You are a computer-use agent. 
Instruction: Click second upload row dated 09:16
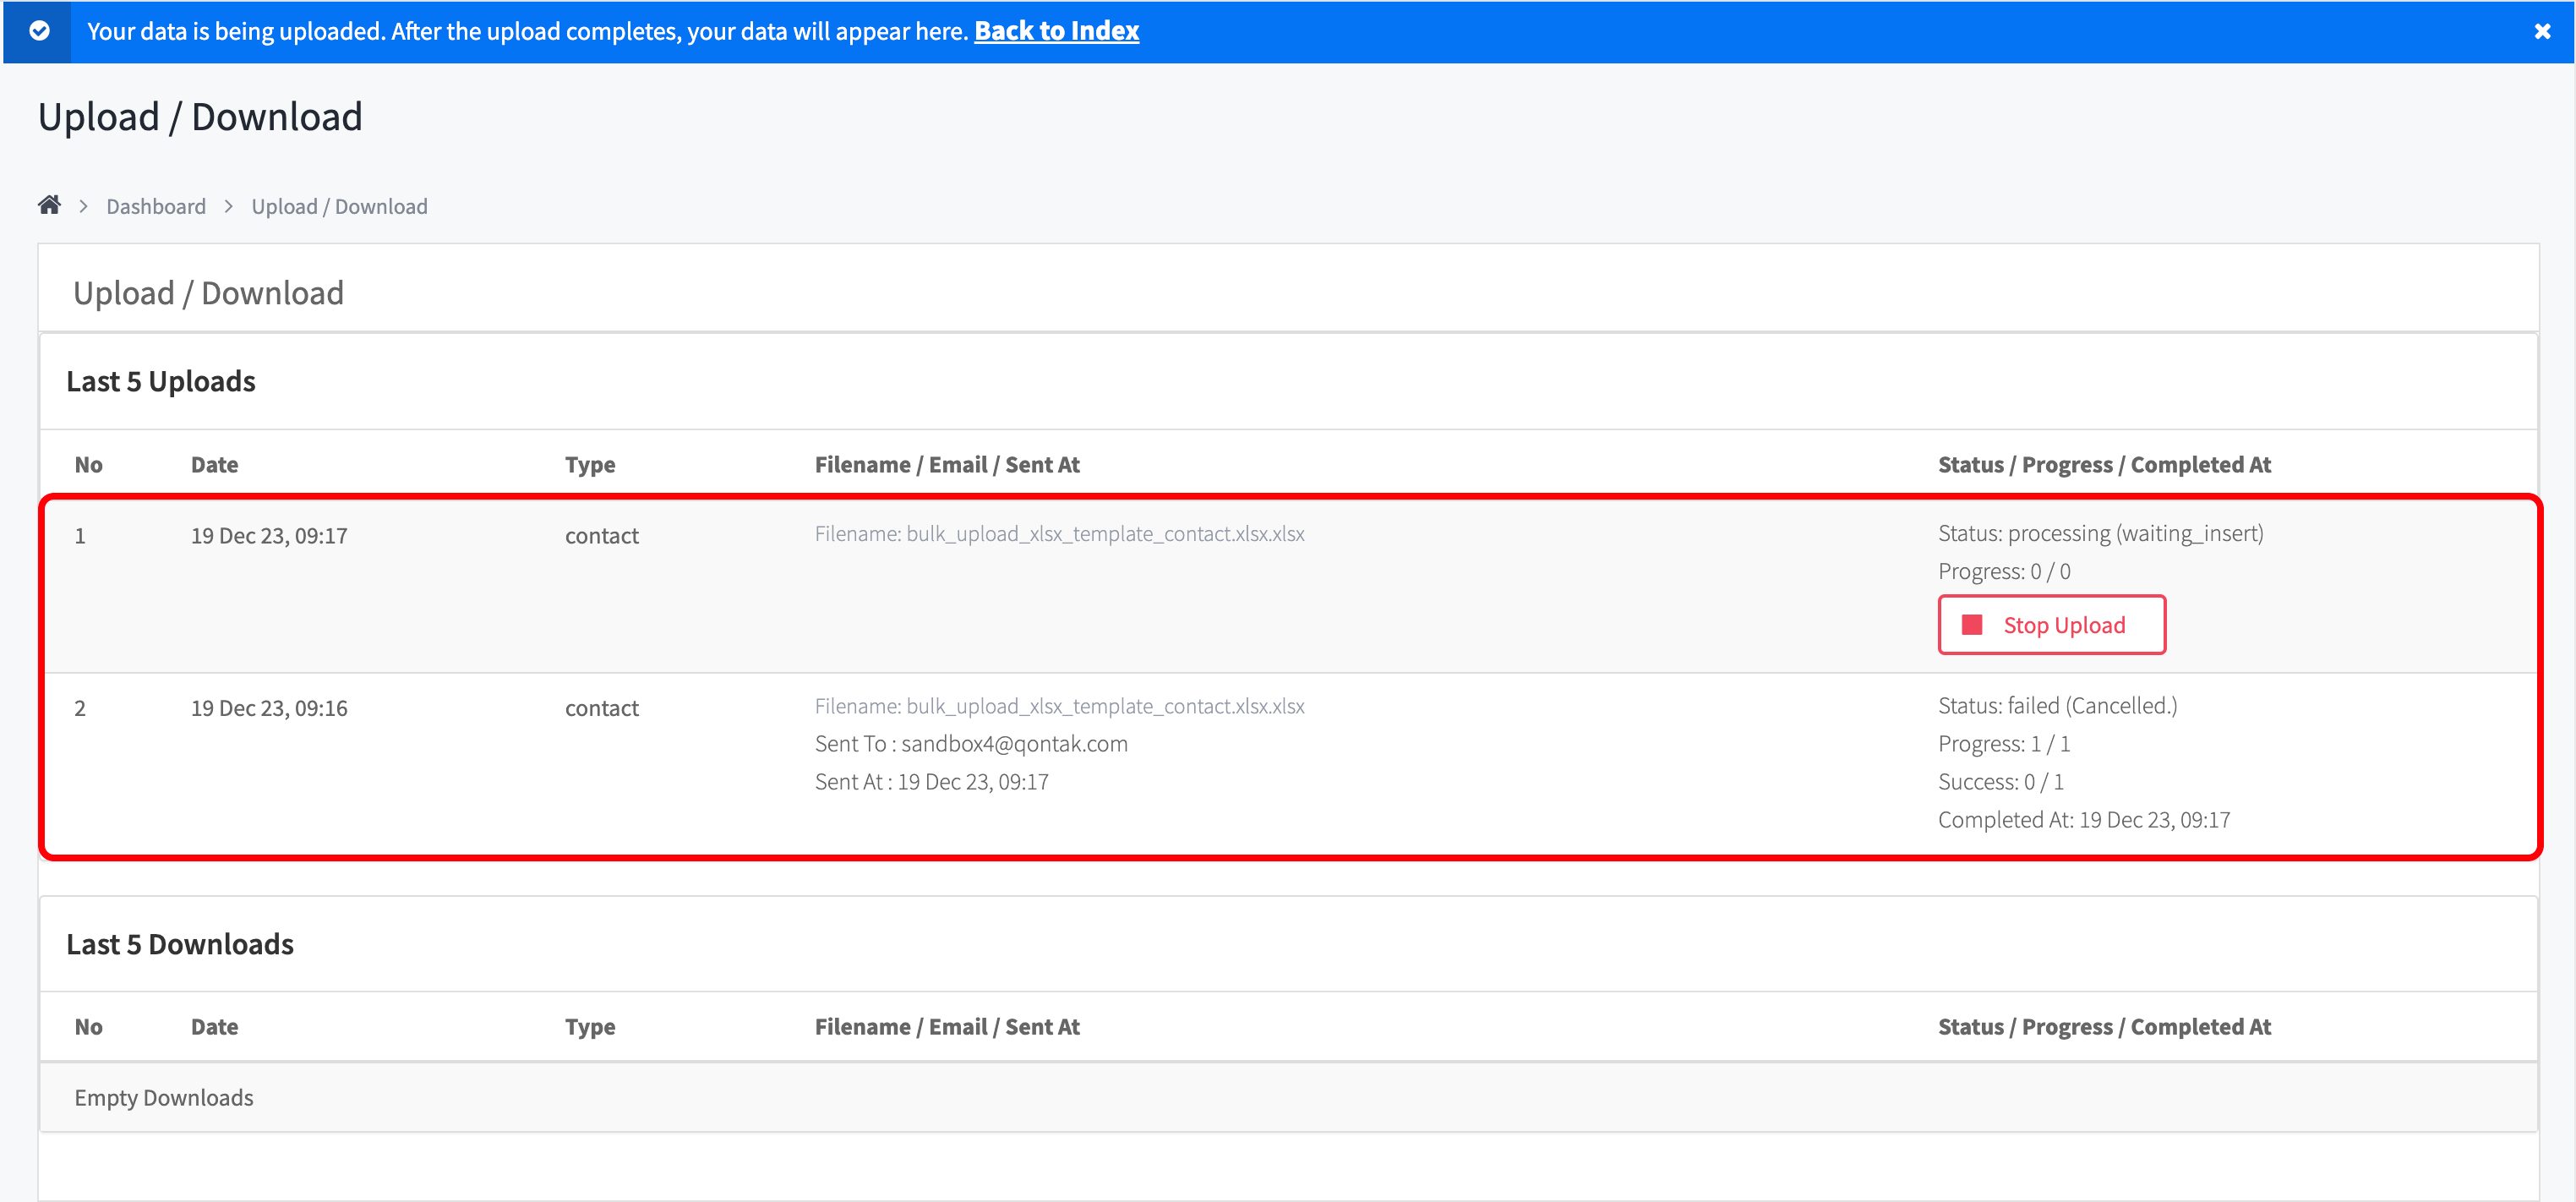(269, 708)
